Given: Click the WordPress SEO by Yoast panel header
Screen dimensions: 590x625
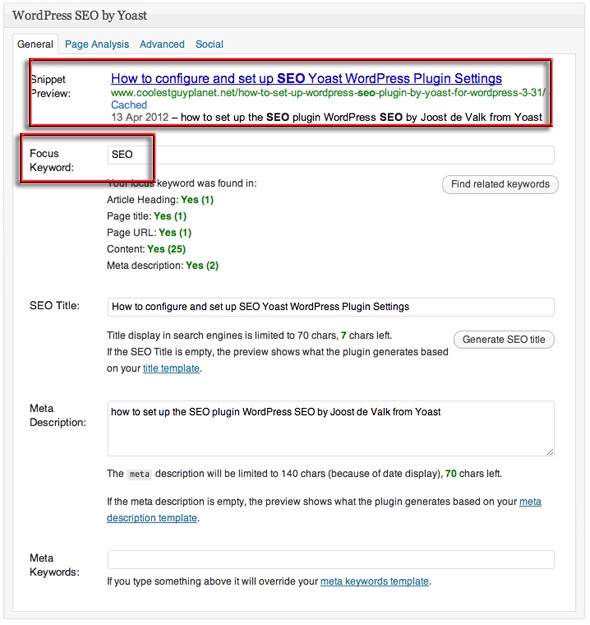Looking at the screenshot, I should (x=294, y=15).
